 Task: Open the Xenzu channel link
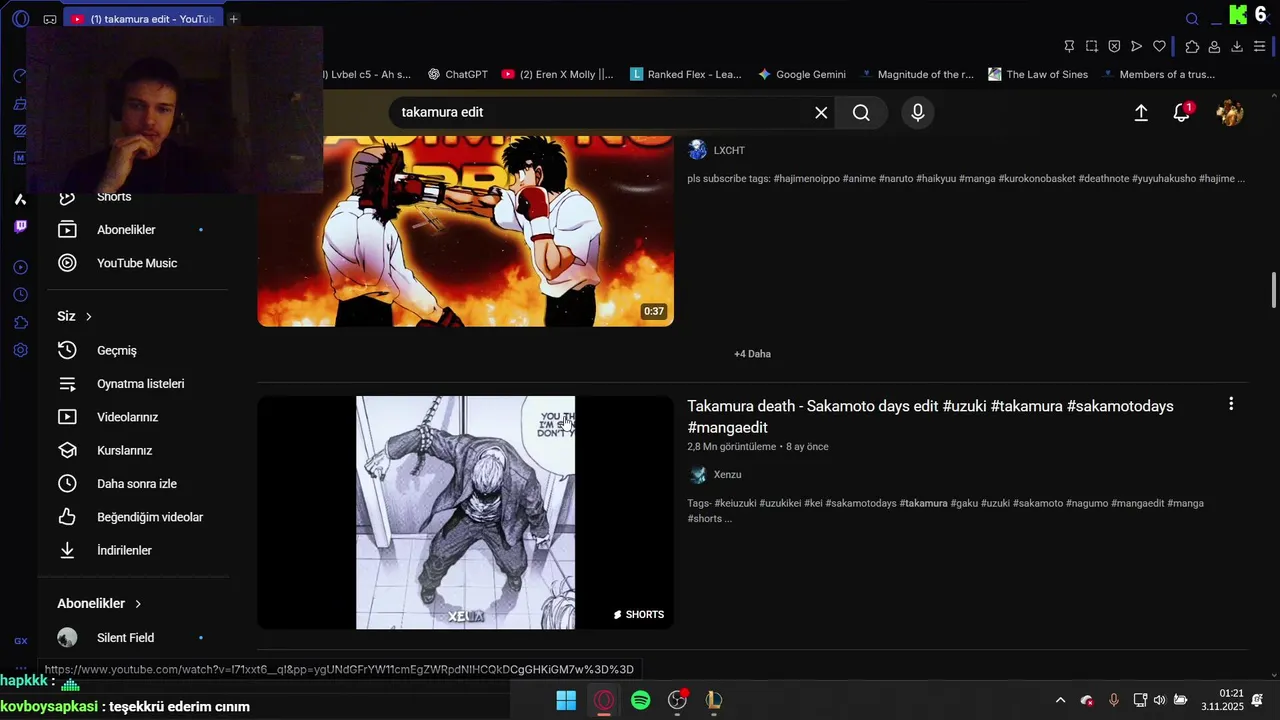tap(727, 475)
